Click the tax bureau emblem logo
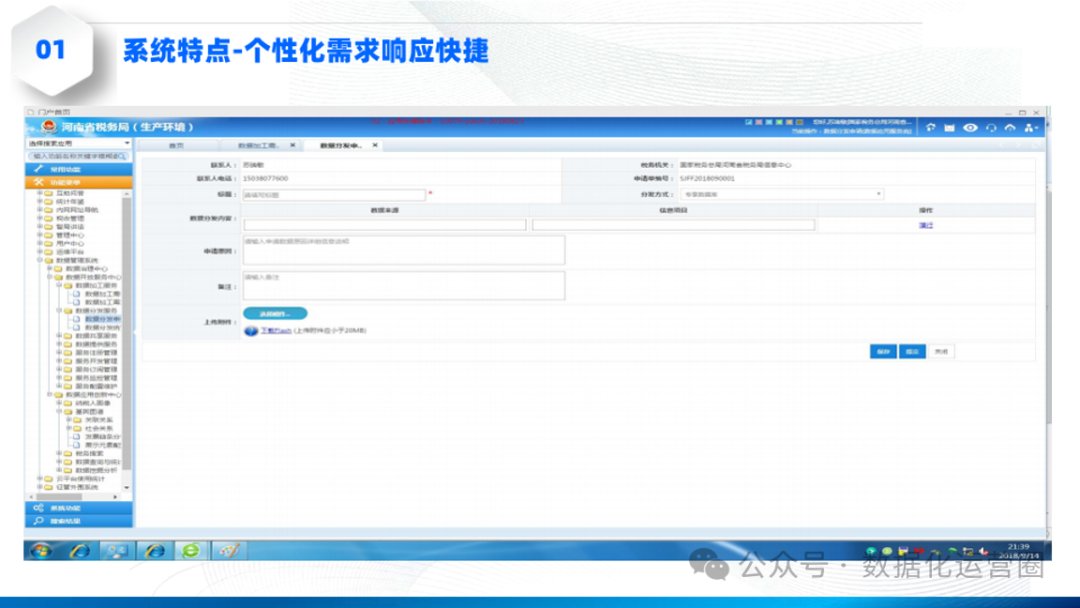This screenshot has width=1080, height=608. [48, 127]
